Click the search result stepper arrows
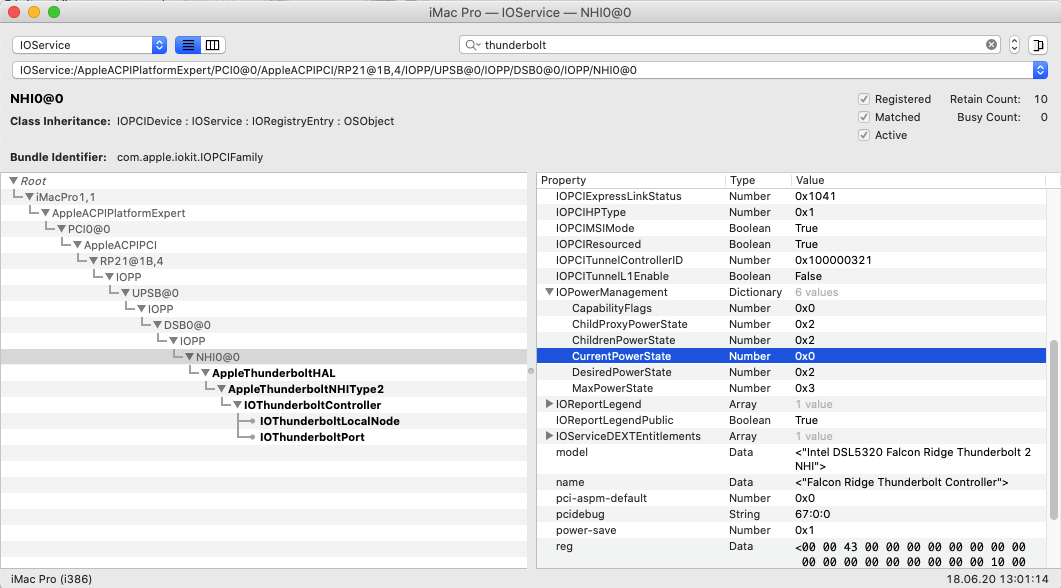1061x588 pixels. point(1014,45)
